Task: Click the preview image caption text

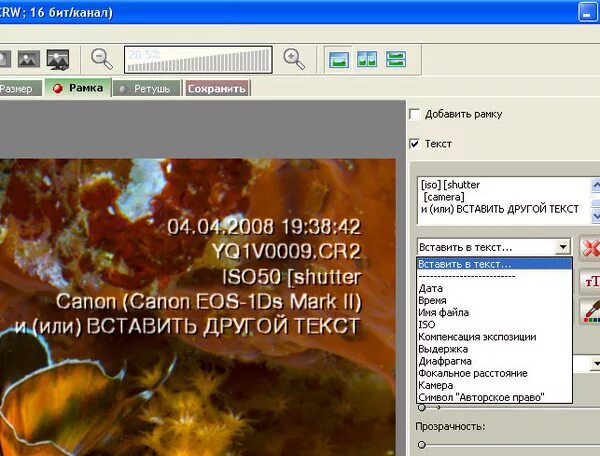Action: coord(188,277)
